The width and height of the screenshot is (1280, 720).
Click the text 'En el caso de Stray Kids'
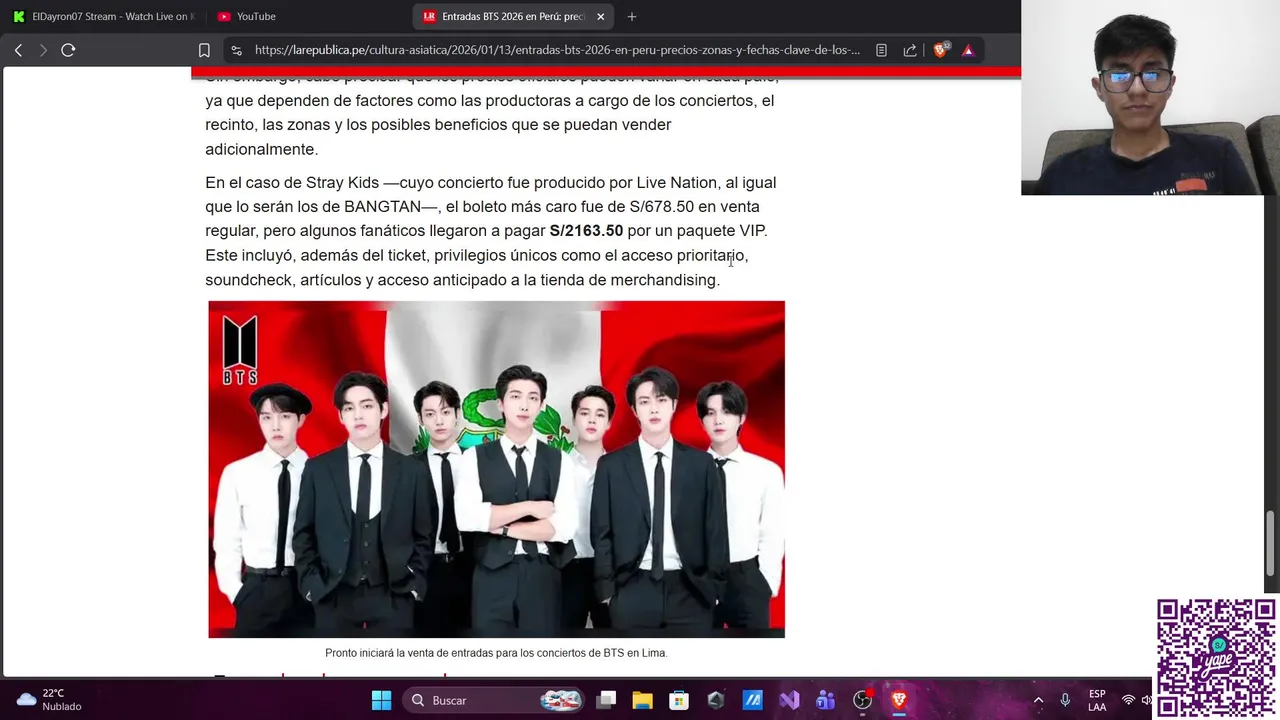coord(292,183)
